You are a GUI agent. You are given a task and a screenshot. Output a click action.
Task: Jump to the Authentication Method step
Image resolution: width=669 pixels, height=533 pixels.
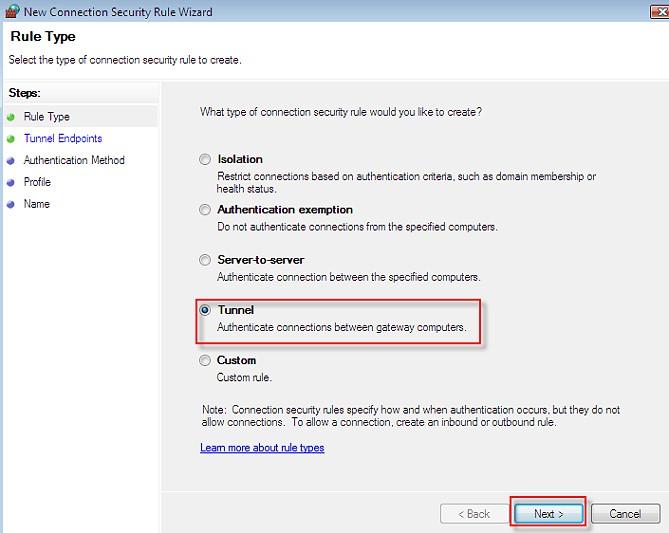(74, 160)
